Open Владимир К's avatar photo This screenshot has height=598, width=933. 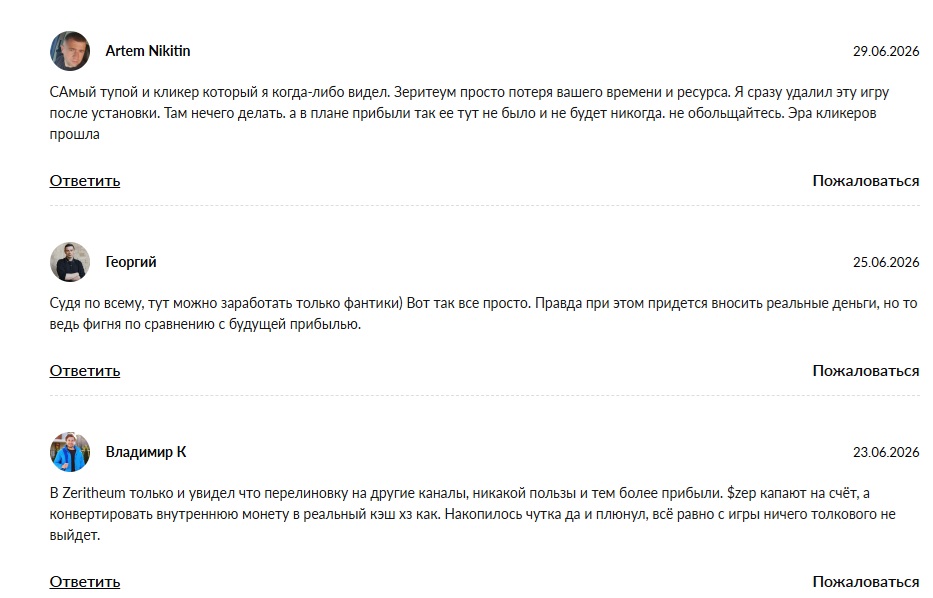70,452
